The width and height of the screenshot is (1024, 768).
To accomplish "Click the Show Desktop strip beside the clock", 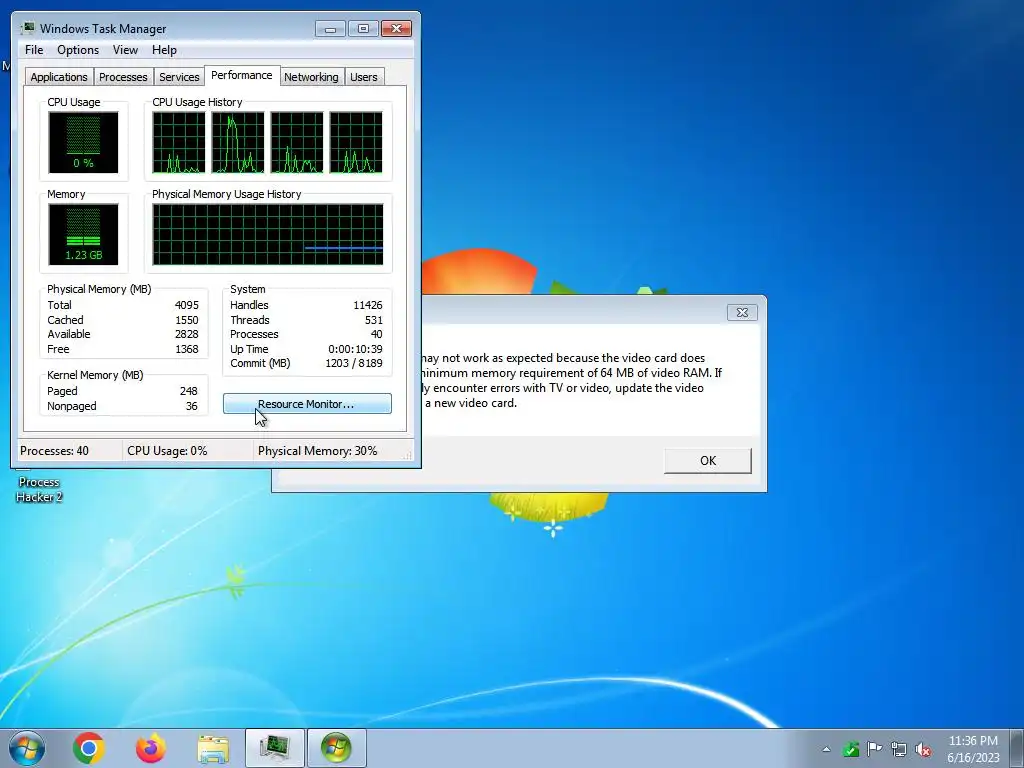I will click(x=1018, y=748).
